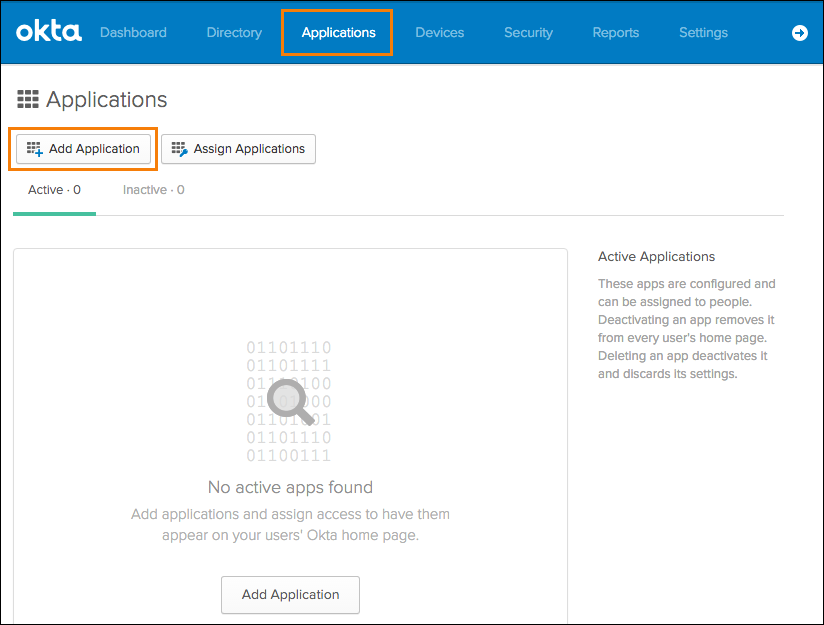824x625 pixels.
Task: Click the 'No active apps found' text
Action: tap(290, 487)
